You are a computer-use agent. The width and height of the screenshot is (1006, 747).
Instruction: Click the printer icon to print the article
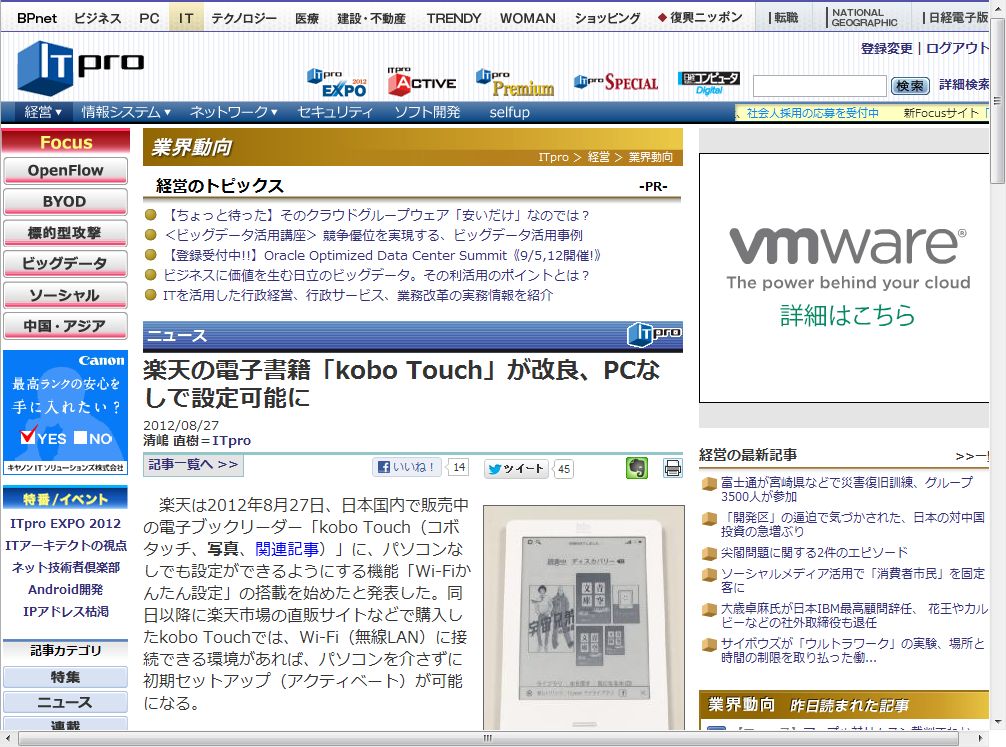(672, 468)
